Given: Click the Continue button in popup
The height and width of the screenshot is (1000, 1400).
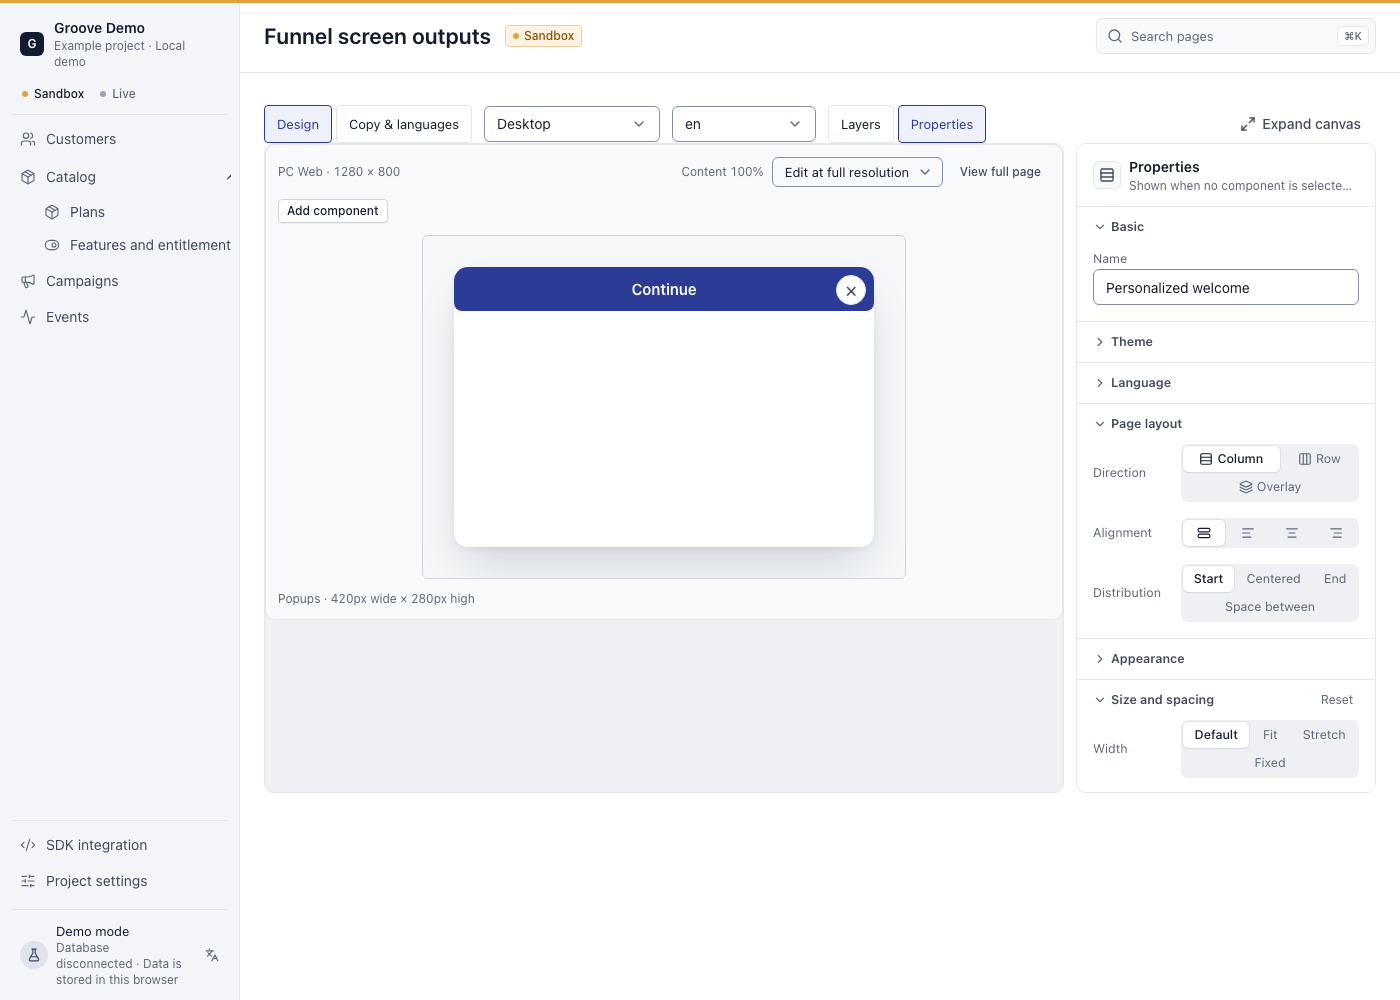Looking at the screenshot, I should pos(664,289).
